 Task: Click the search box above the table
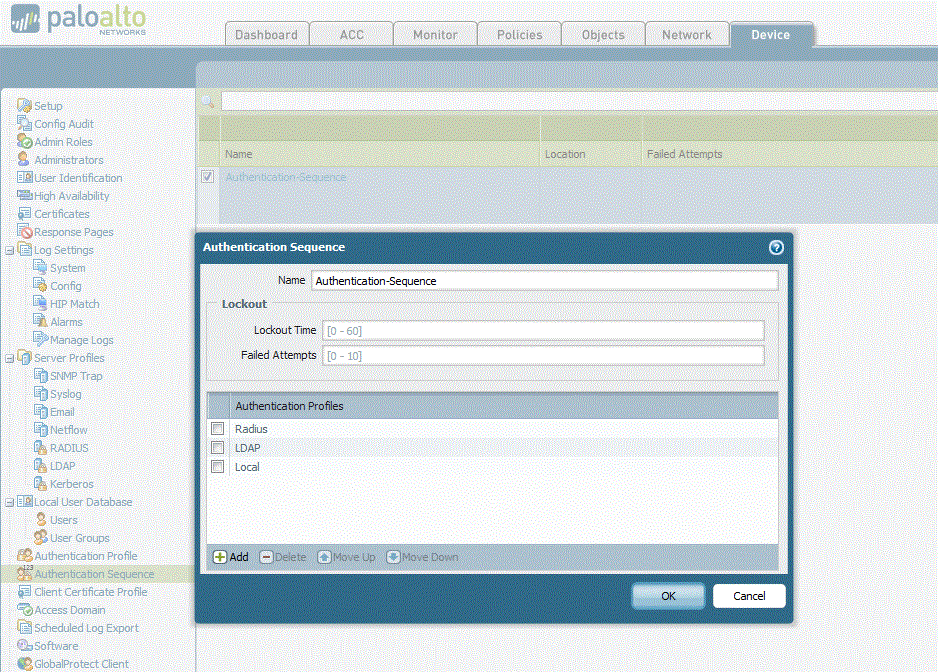tap(579, 101)
